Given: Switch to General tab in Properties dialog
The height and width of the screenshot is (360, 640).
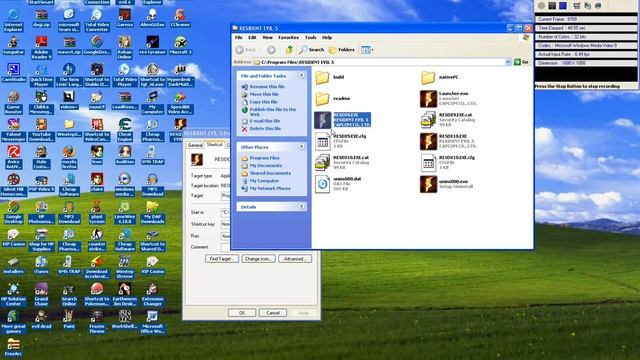Looking at the screenshot, I should coord(195,145).
